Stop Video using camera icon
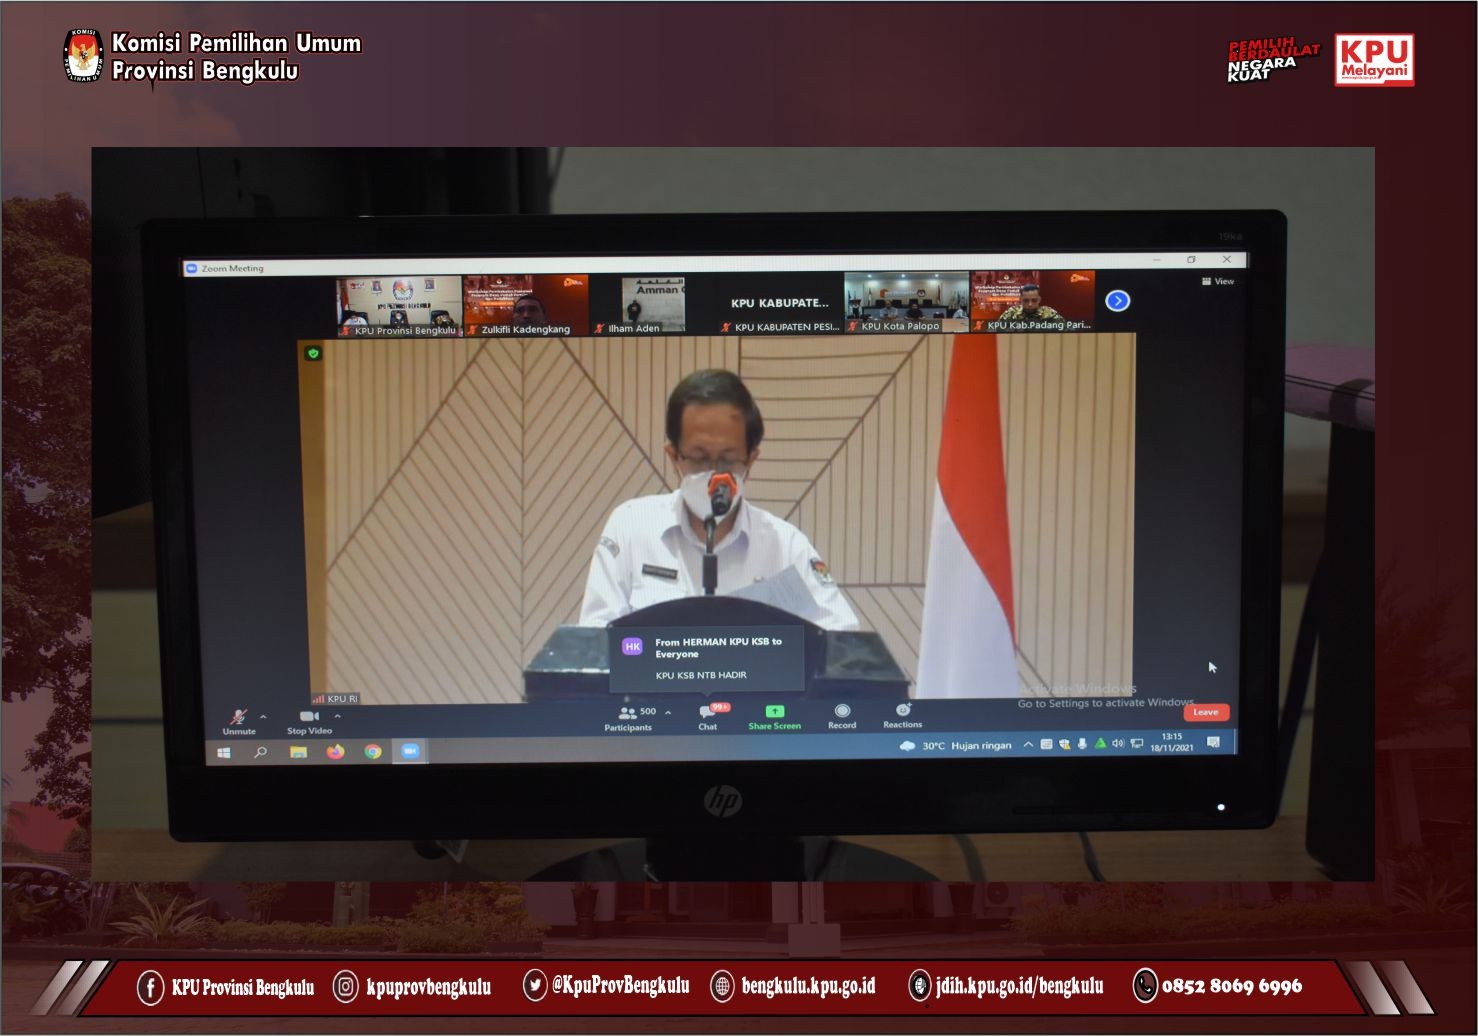The height and width of the screenshot is (1036, 1478). [x=309, y=717]
